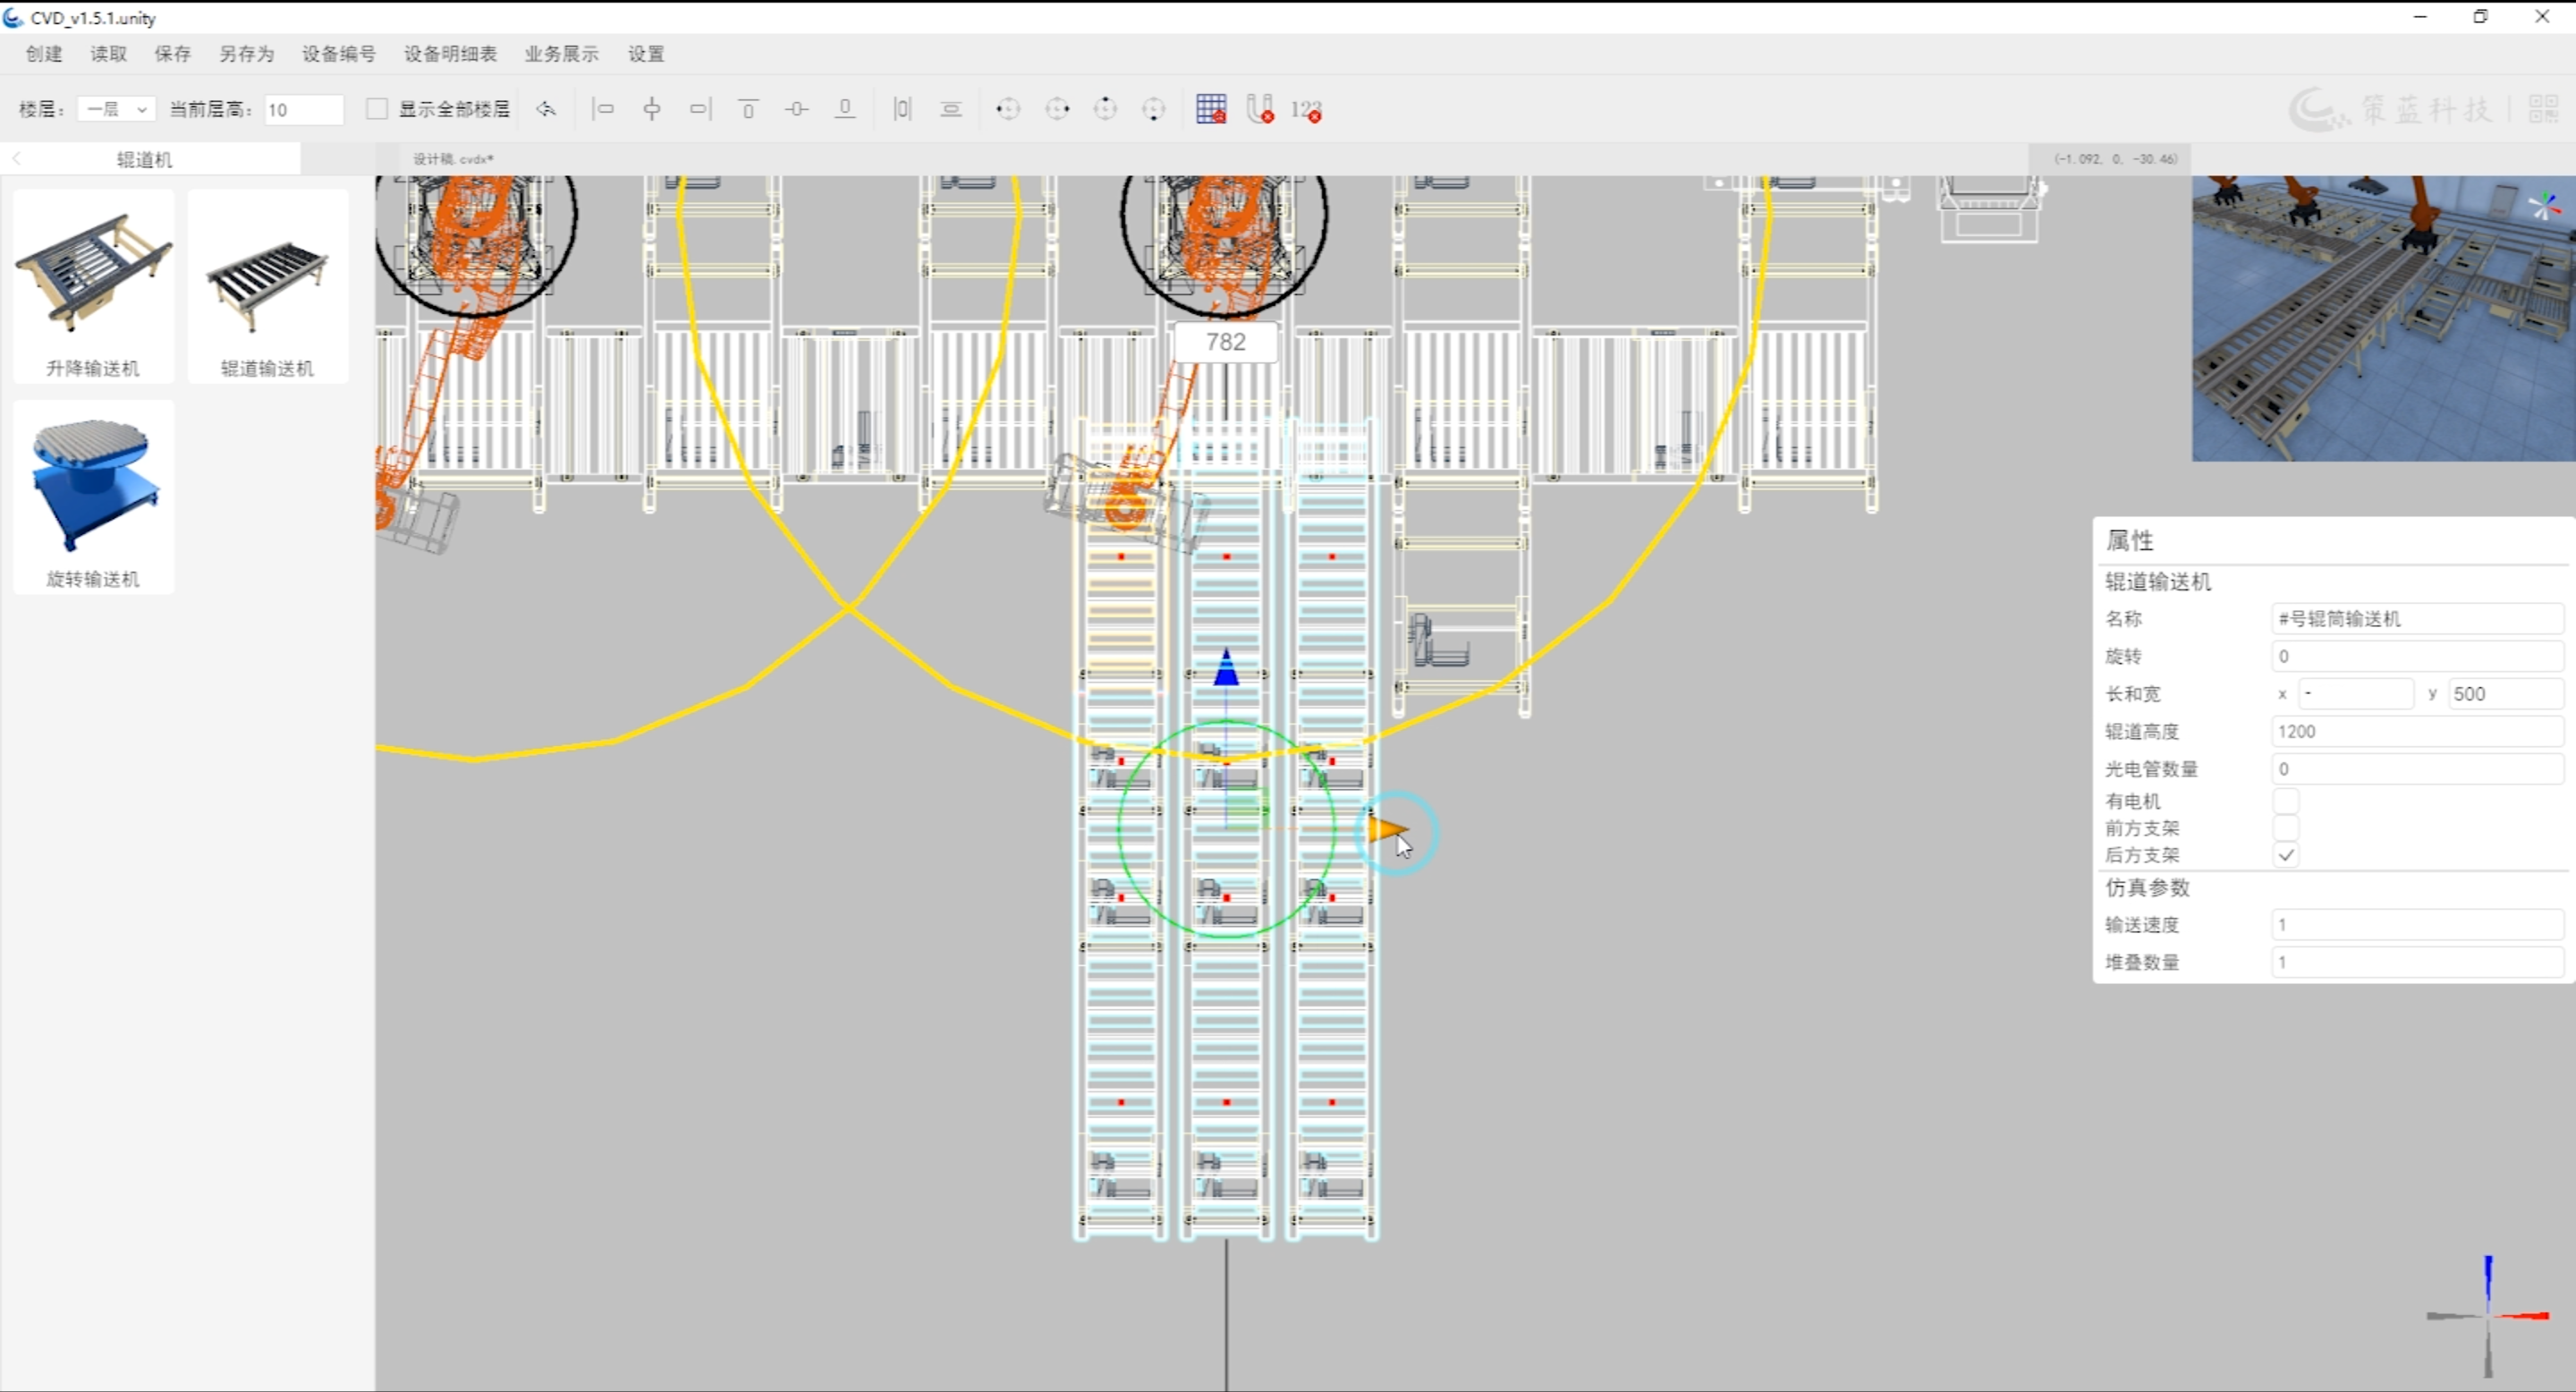The image size is (2576, 1392).
Task: Enable the 显示全部楼层 checkbox
Action: coord(377,109)
